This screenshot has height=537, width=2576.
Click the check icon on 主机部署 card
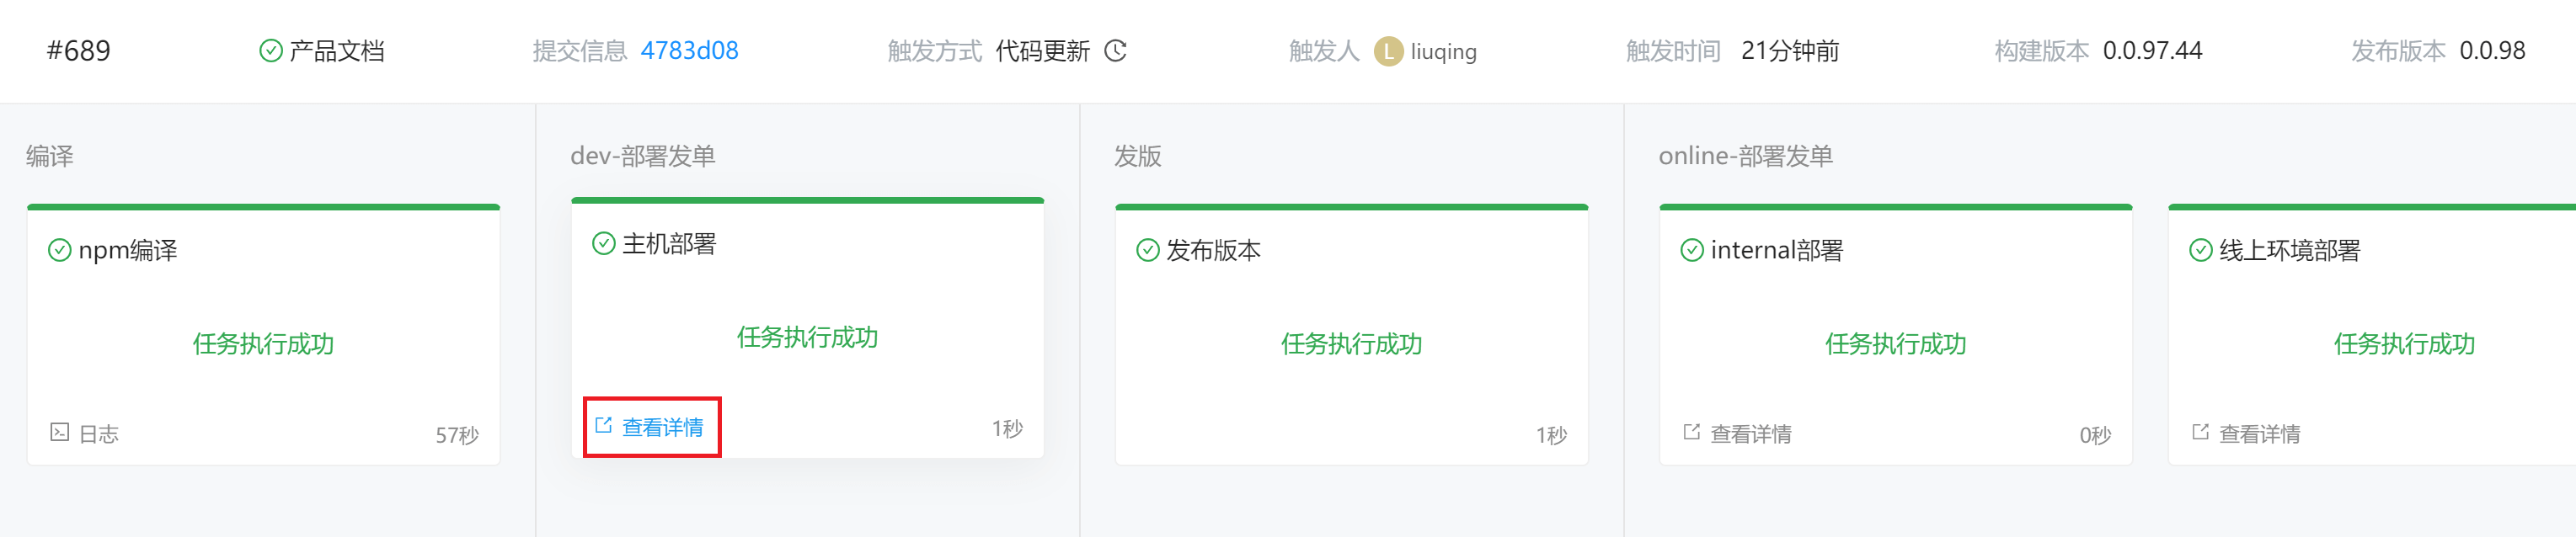click(603, 243)
